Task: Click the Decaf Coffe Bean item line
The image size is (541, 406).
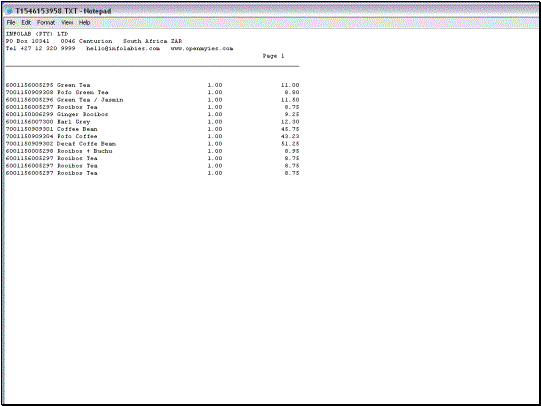Action: point(153,144)
